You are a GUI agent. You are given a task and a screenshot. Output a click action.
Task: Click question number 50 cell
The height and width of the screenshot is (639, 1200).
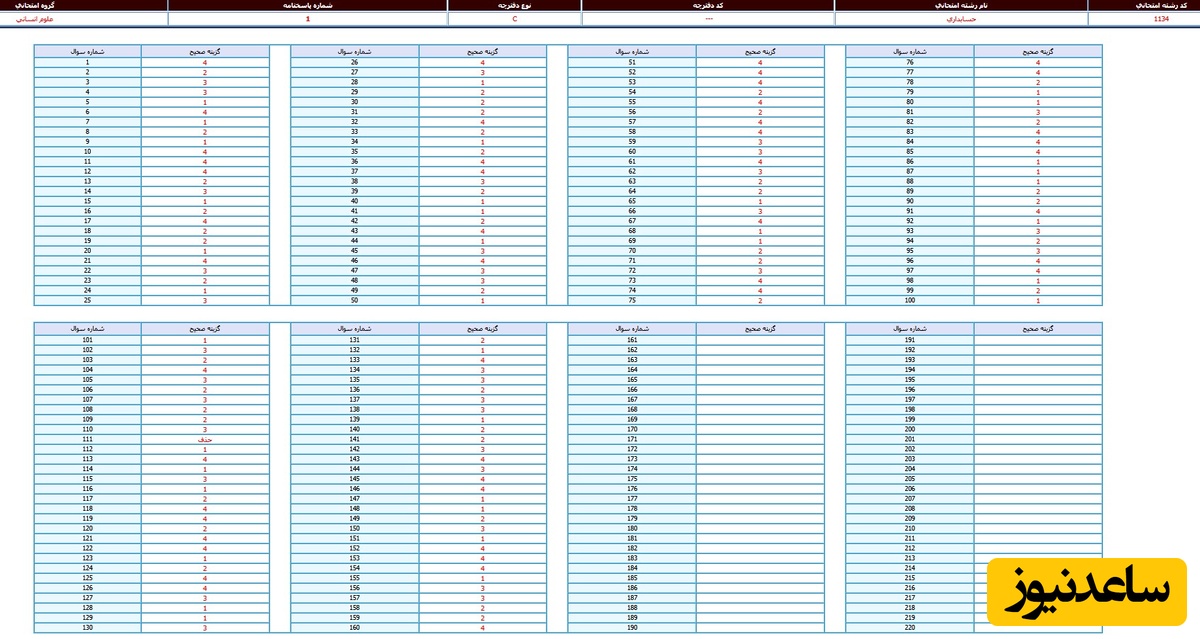click(x=354, y=300)
